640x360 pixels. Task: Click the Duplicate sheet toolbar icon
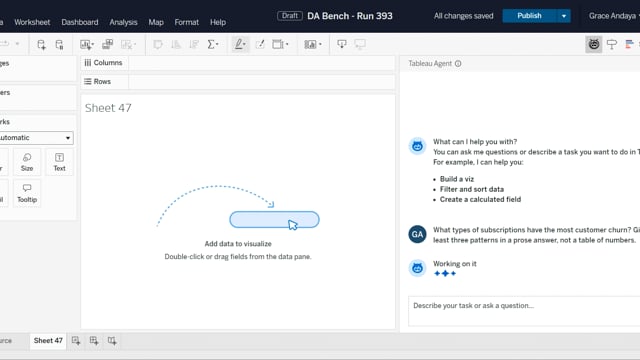tap(108, 44)
